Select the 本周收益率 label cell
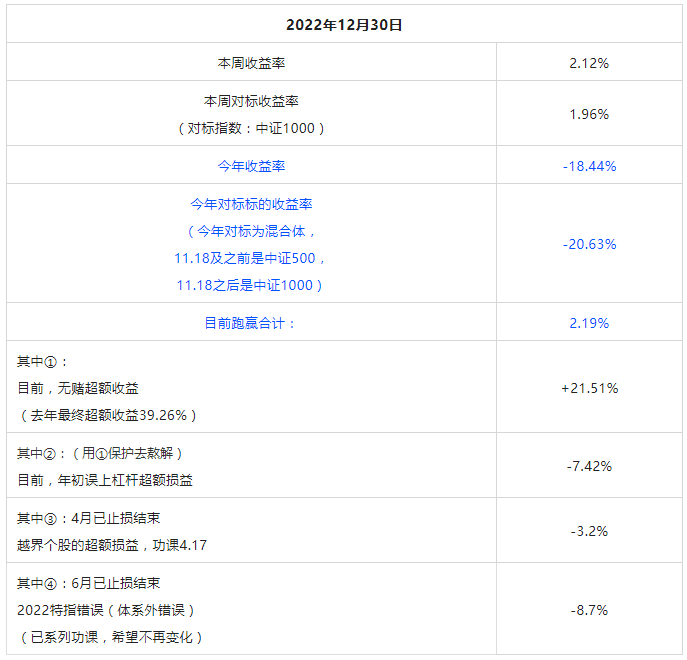 pos(251,63)
